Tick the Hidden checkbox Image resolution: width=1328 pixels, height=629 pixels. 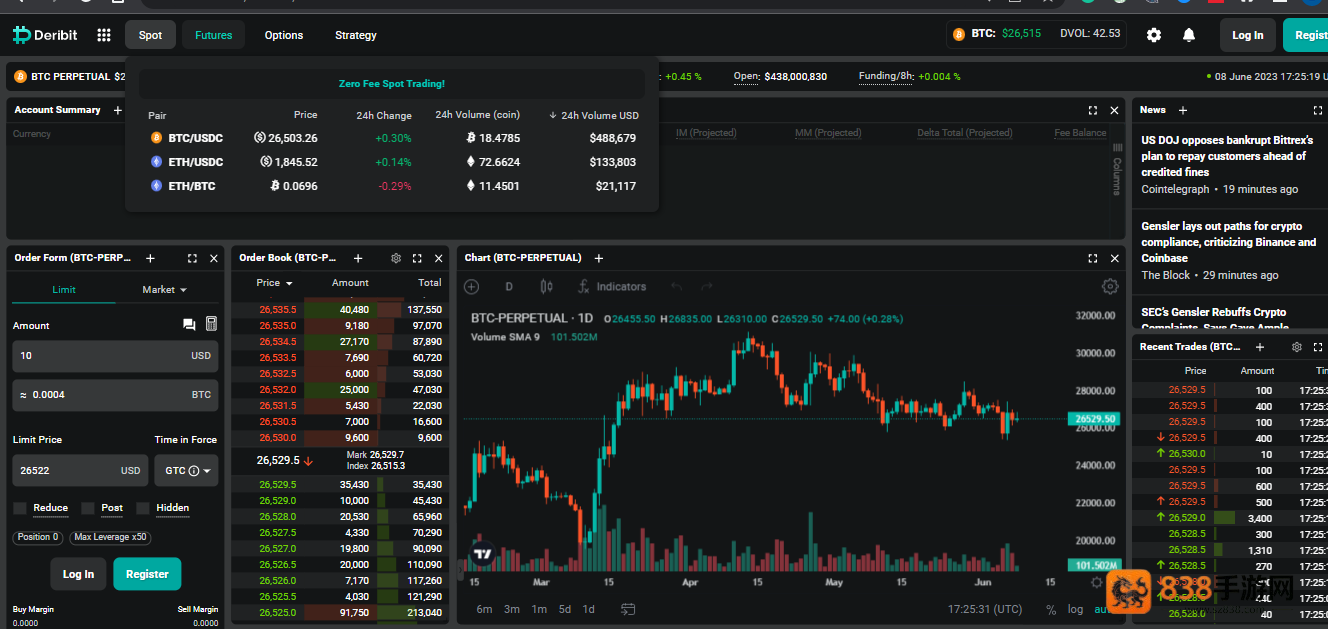tap(143, 508)
